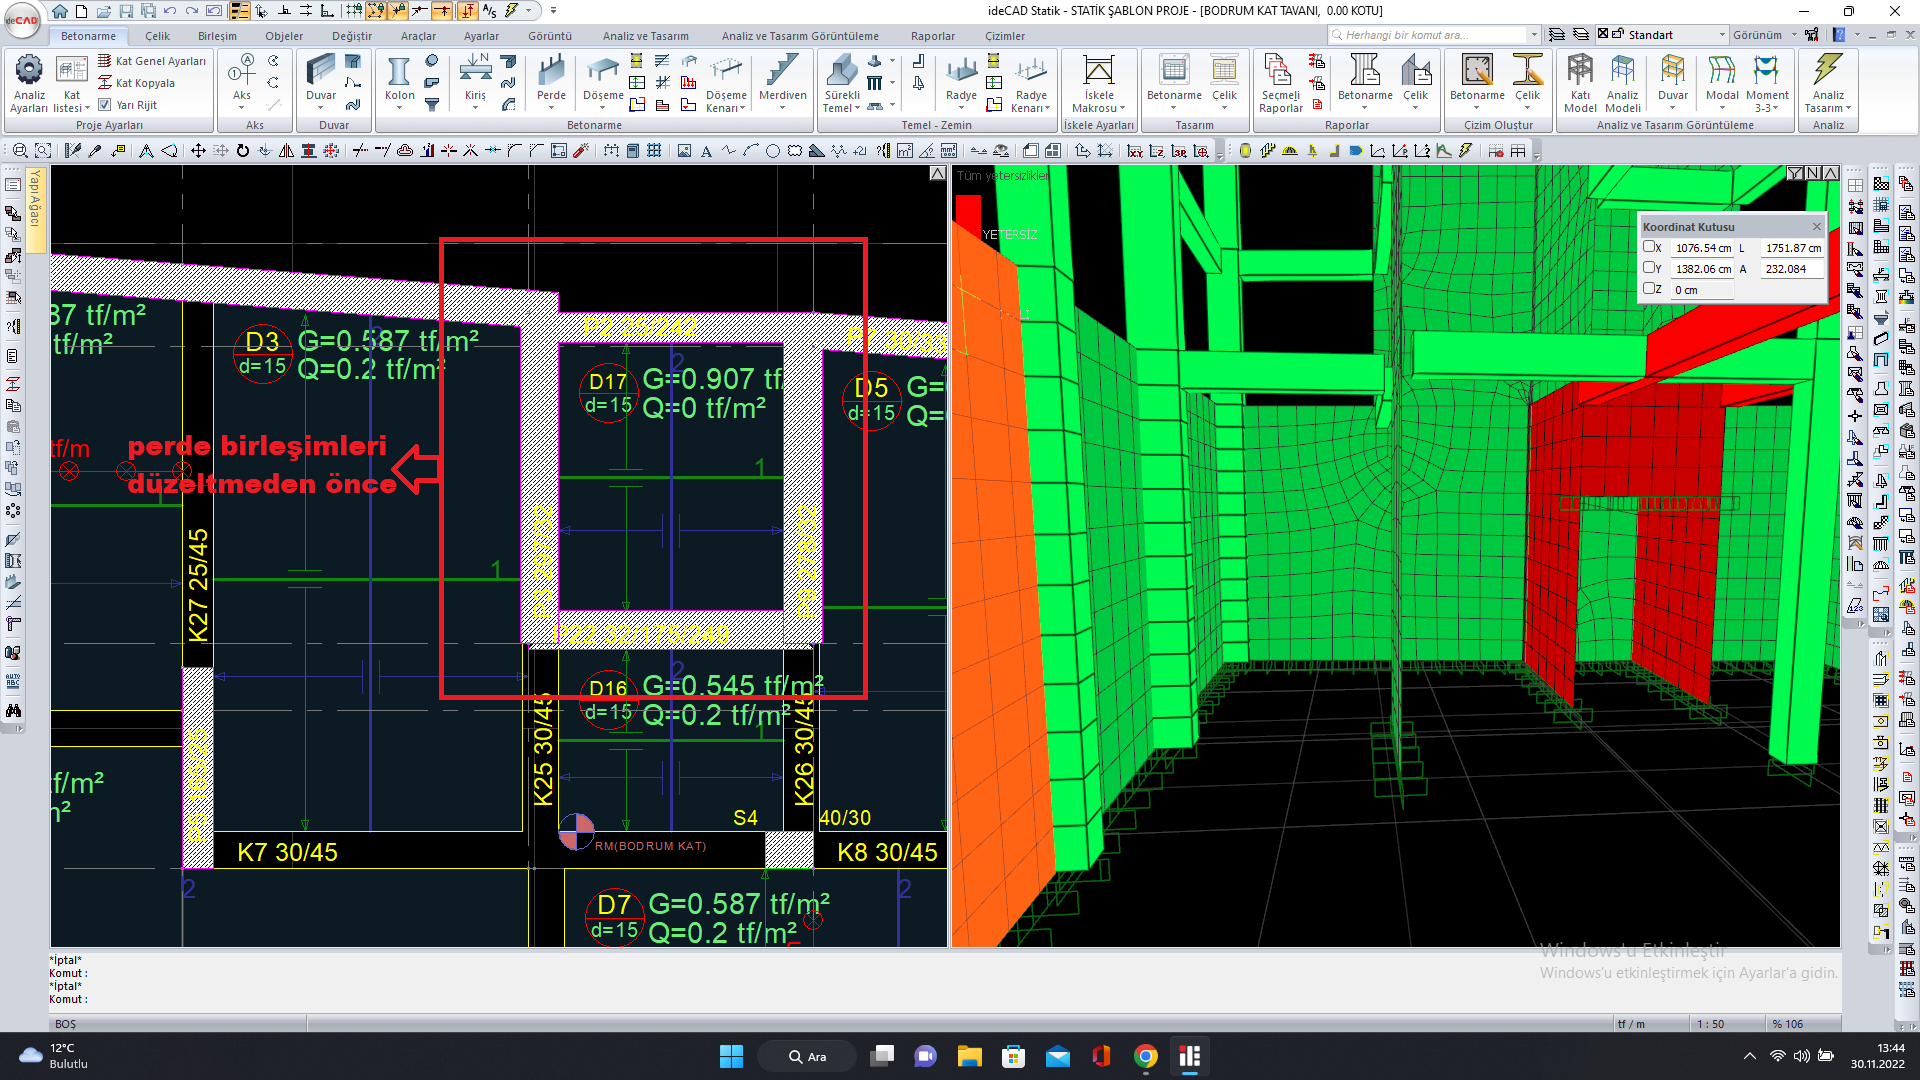Open the Modal results view

[1722, 82]
